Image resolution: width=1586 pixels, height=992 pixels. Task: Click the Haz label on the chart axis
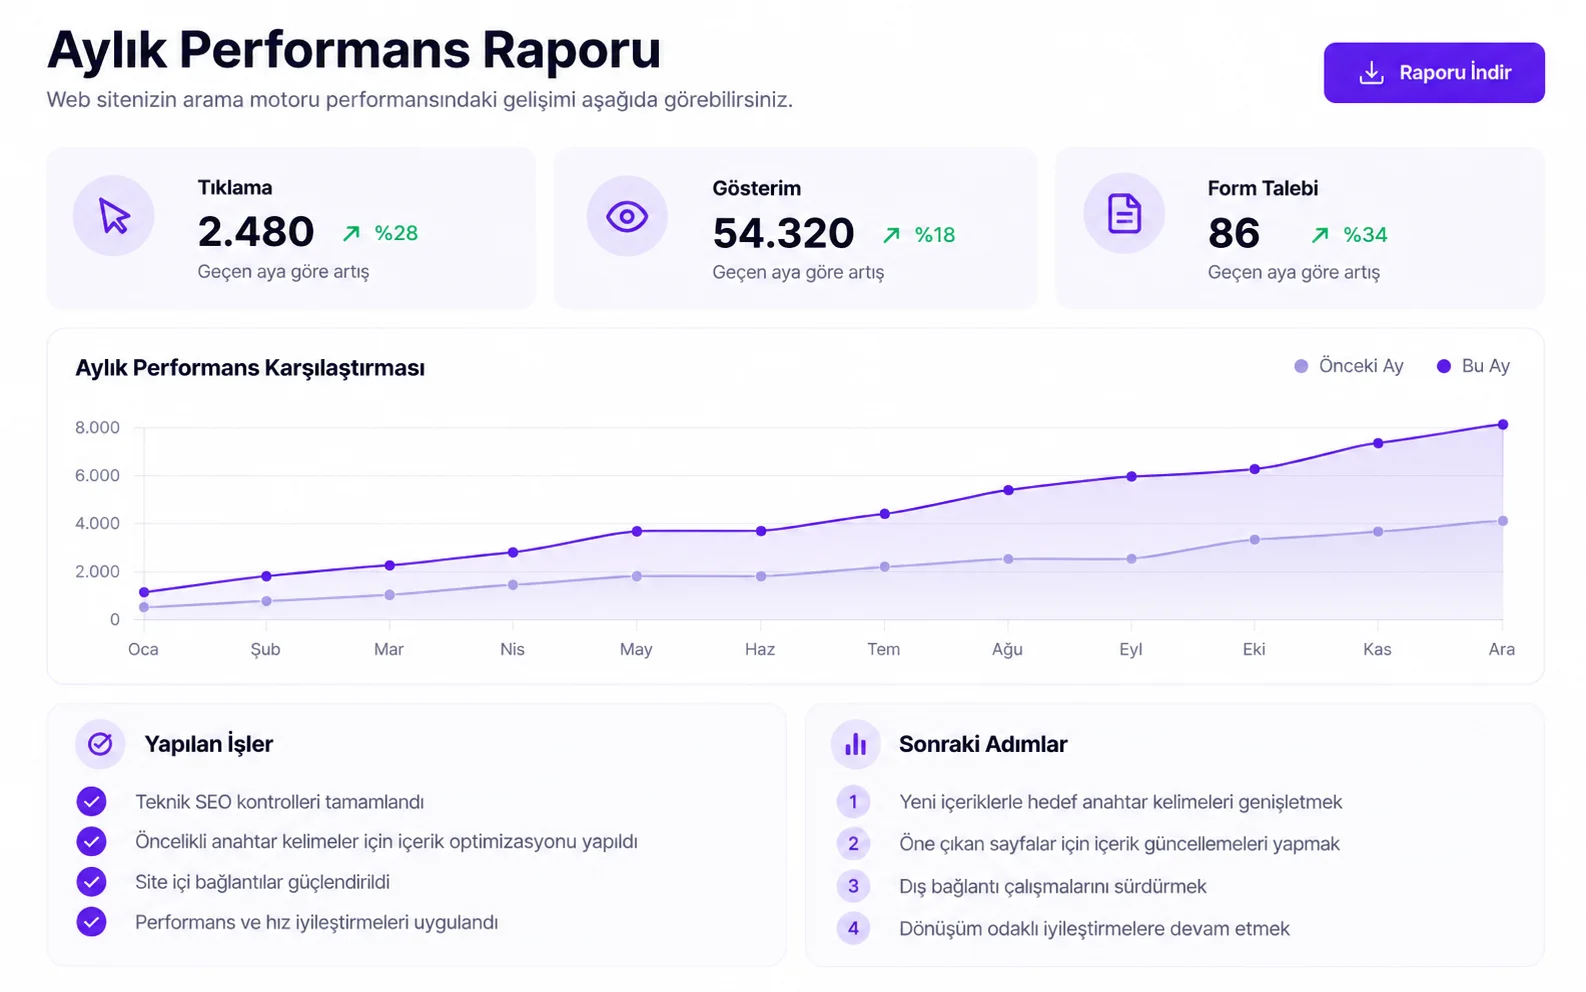click(x=760, y=649)
